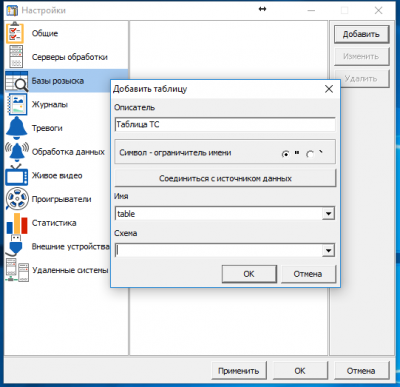The image size is (400, 387).
Task: Open the Живое видео entry
Action: [57, 176]
